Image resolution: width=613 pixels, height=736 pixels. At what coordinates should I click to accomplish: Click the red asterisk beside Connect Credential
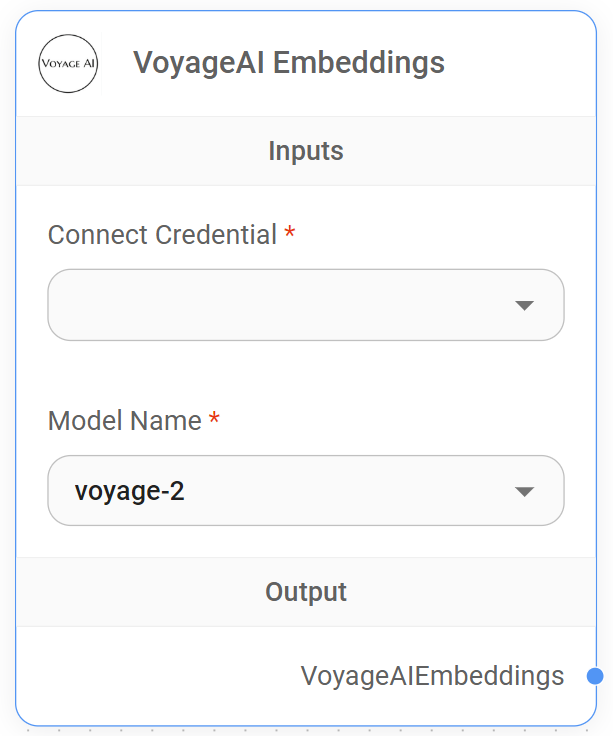[x=290, y=235]
